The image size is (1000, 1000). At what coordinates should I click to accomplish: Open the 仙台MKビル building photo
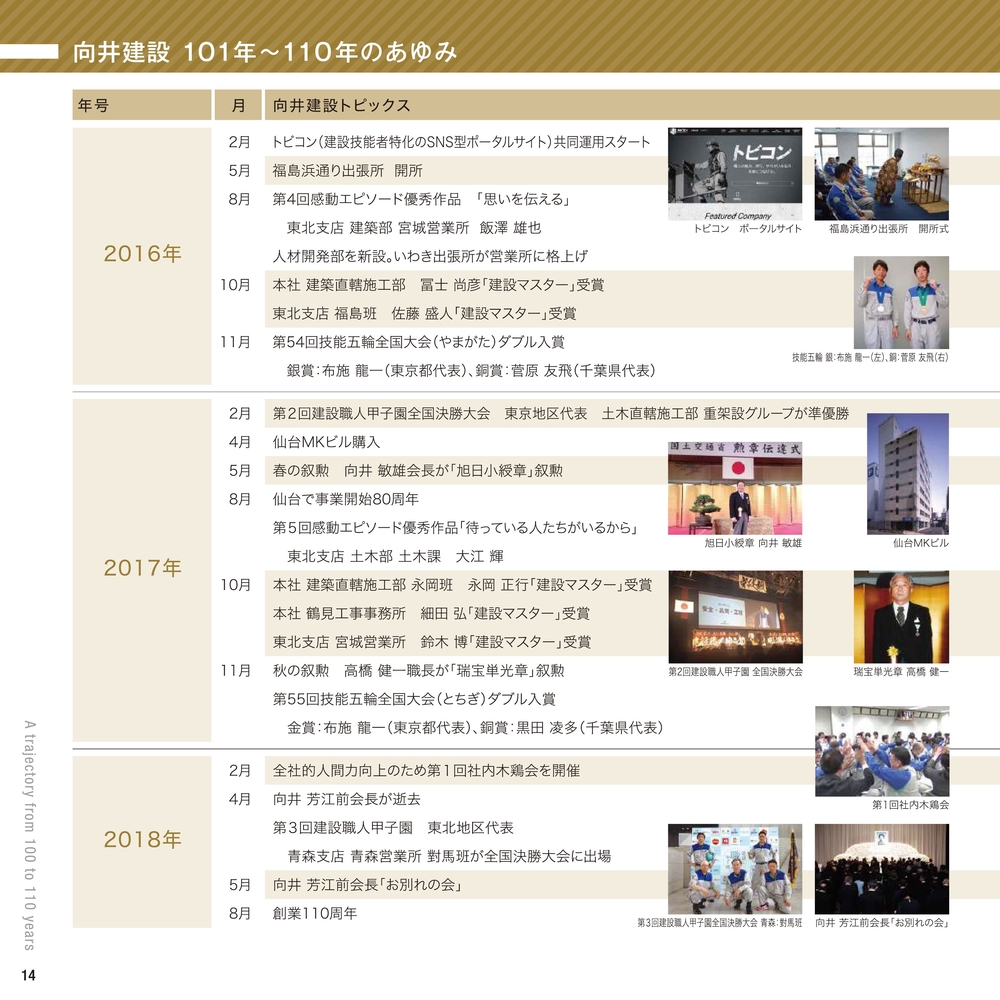[x=907, y=473]
